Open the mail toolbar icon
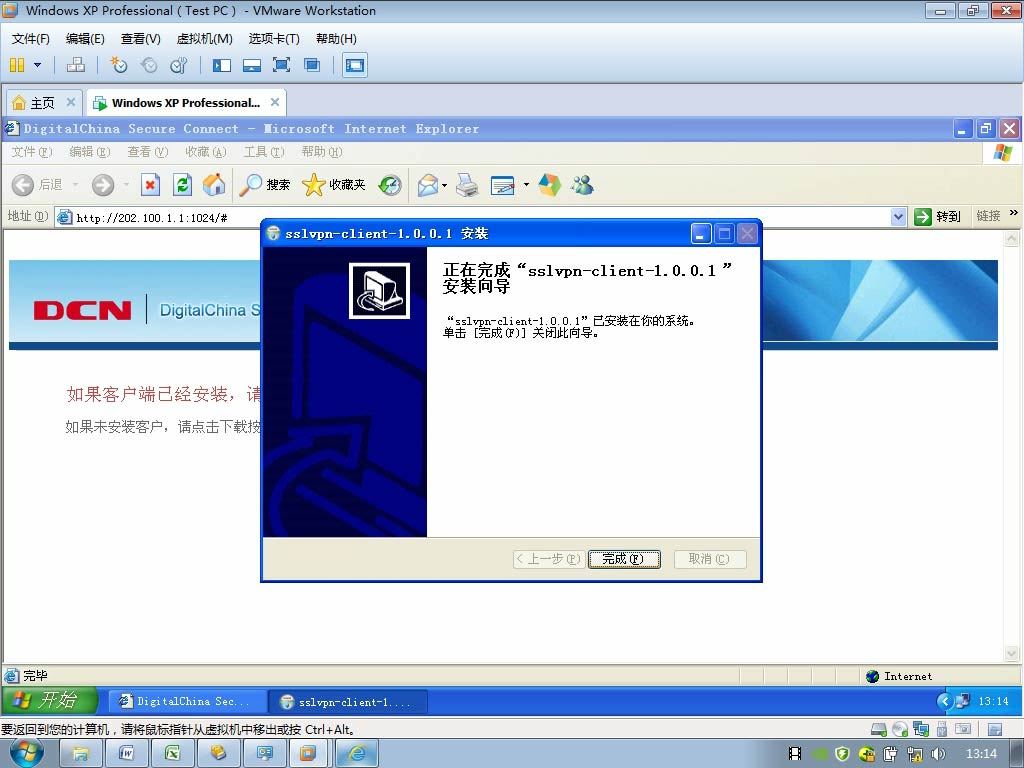Image resolution: width=1024 pixels, height=768 pixels. [428, 185]
